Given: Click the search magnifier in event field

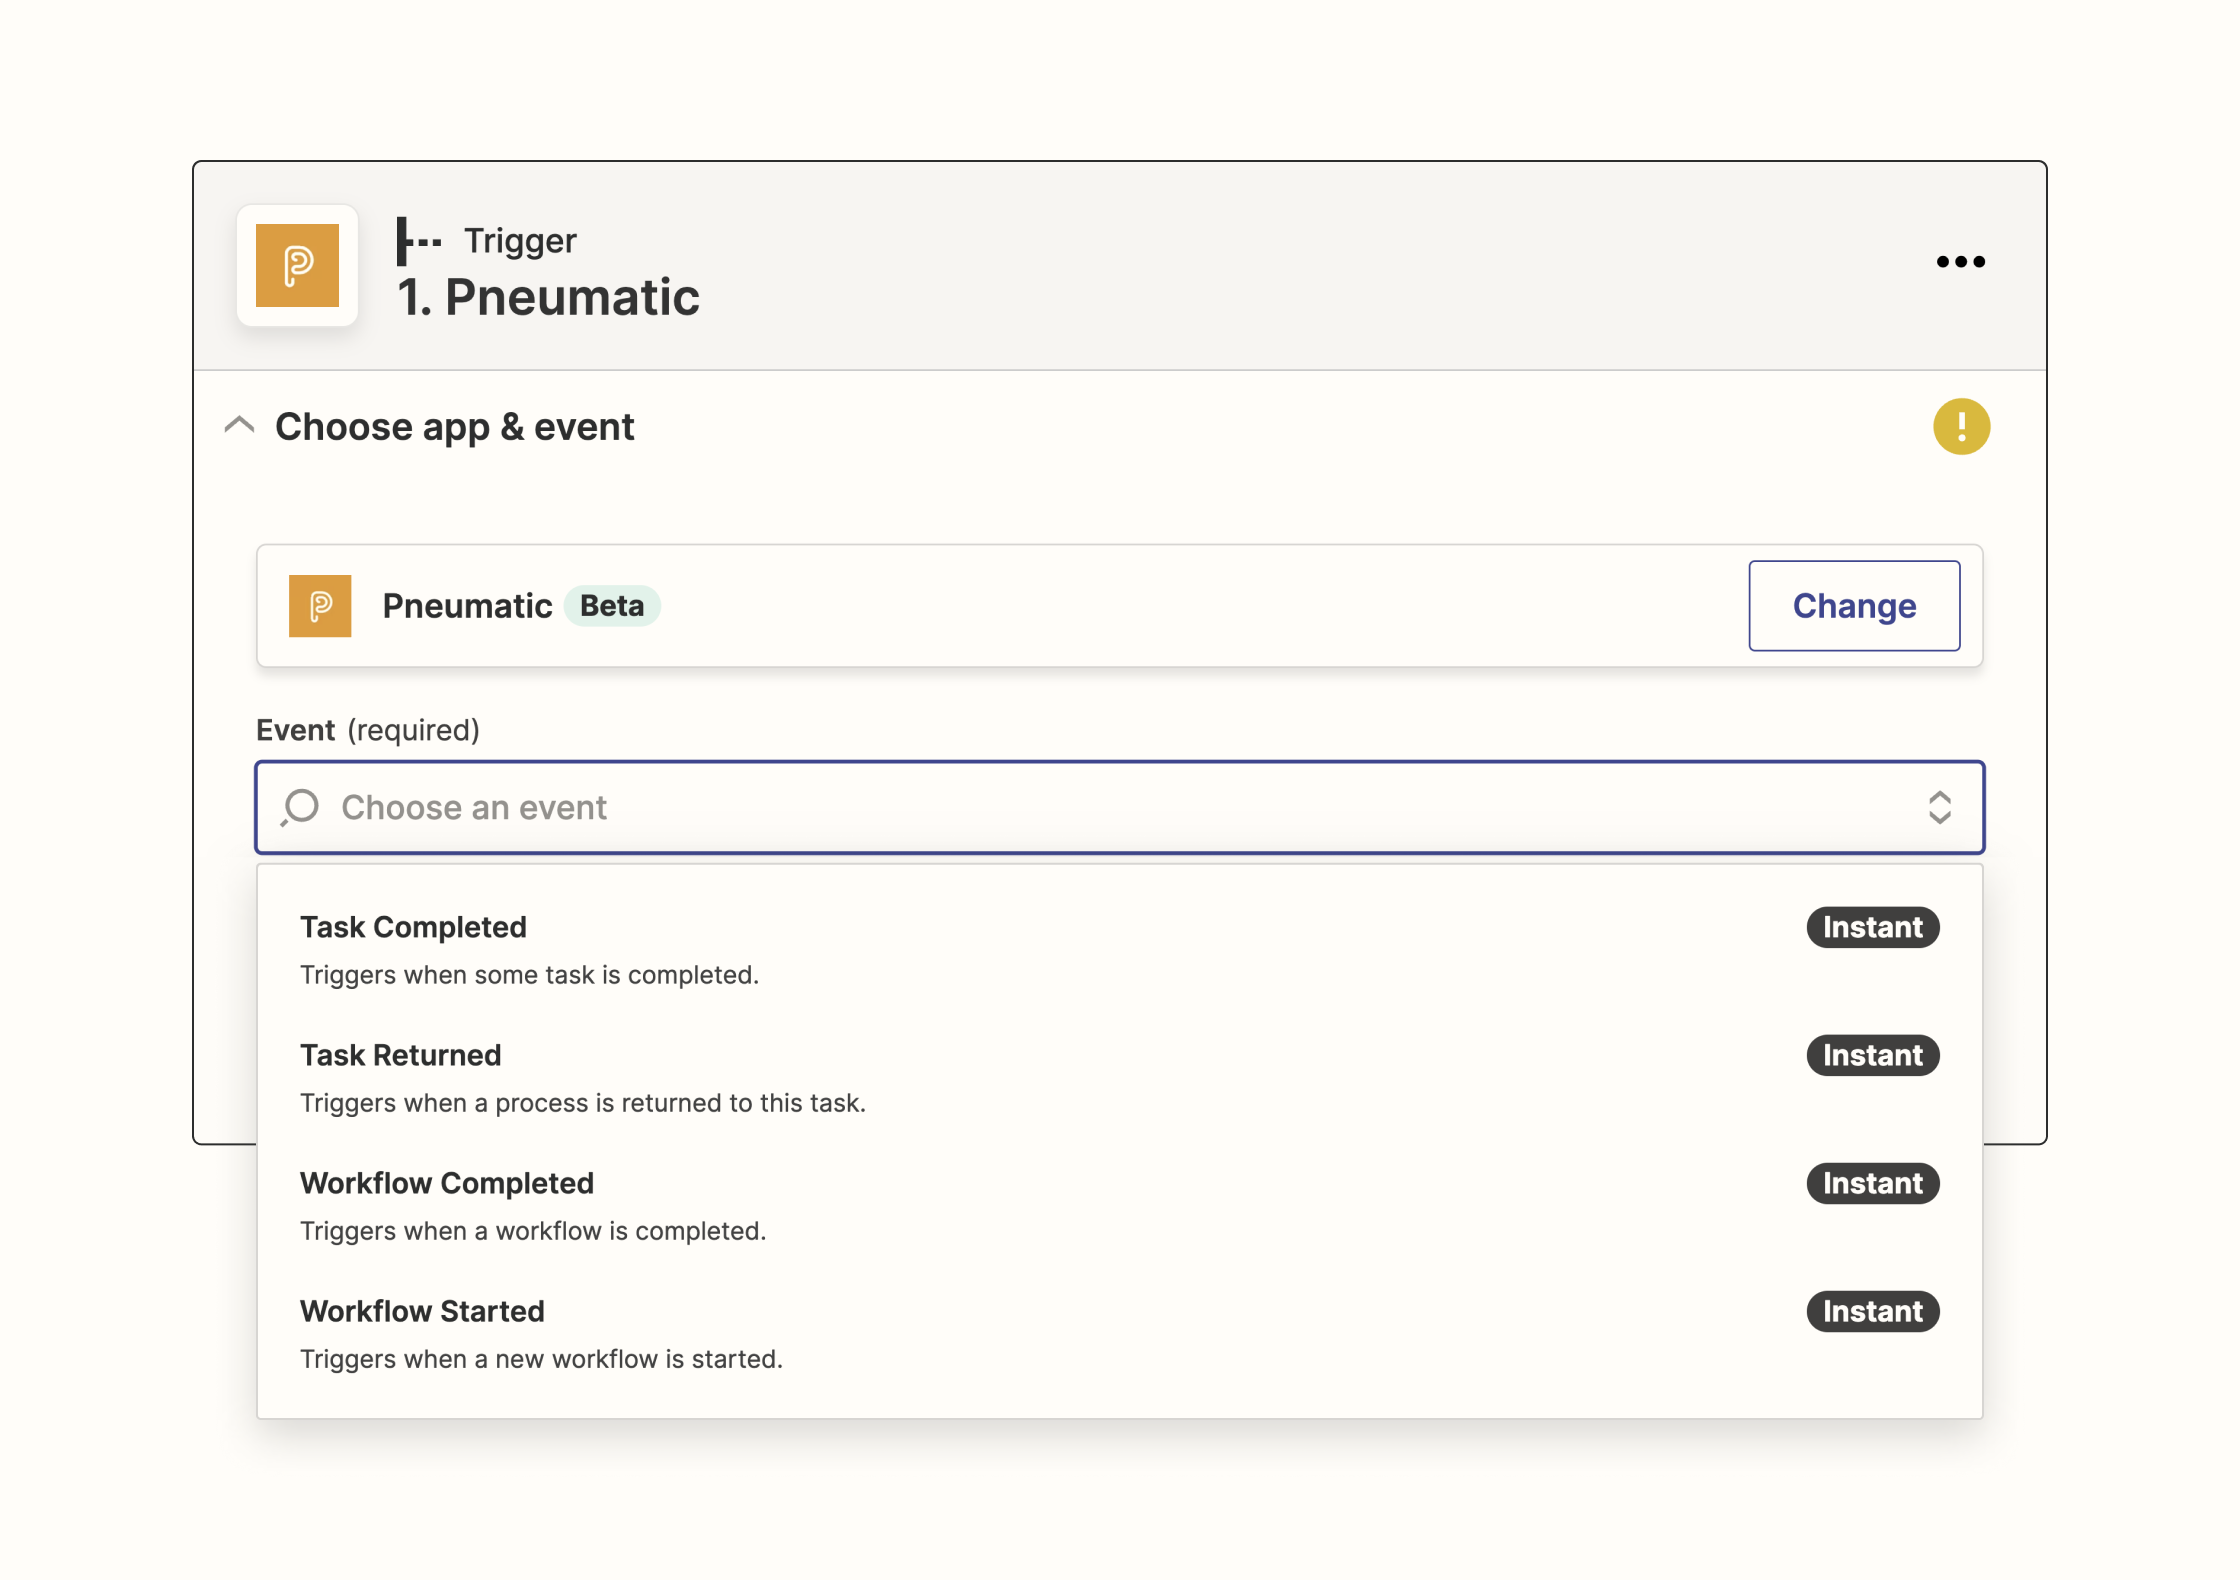Looking at the screenshot, I should tap(300, 807).
